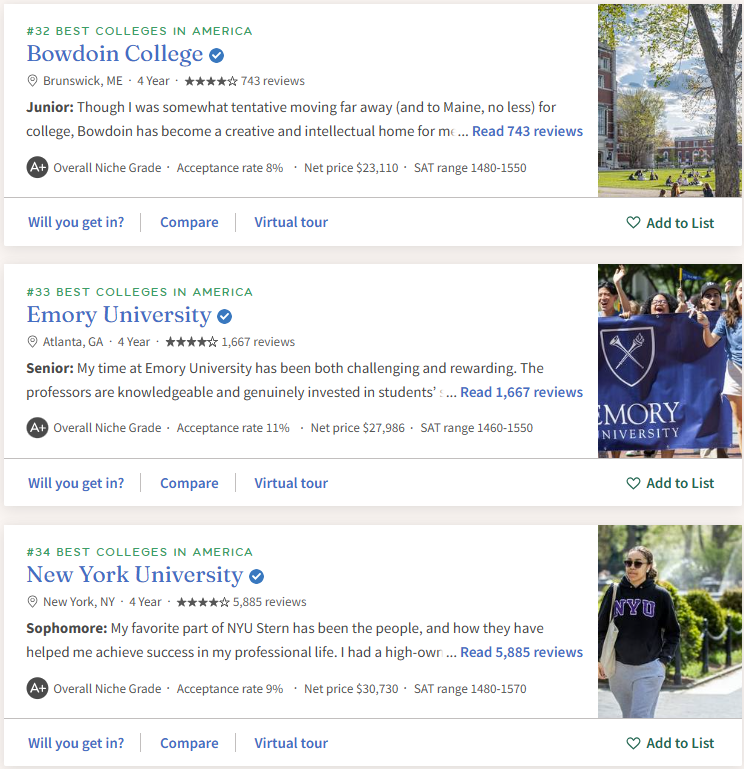Image resolution: width=744 pixels, height=769 pixels.
Task: Read 743 reviews for Bowdoin
Action: [527, 131]
